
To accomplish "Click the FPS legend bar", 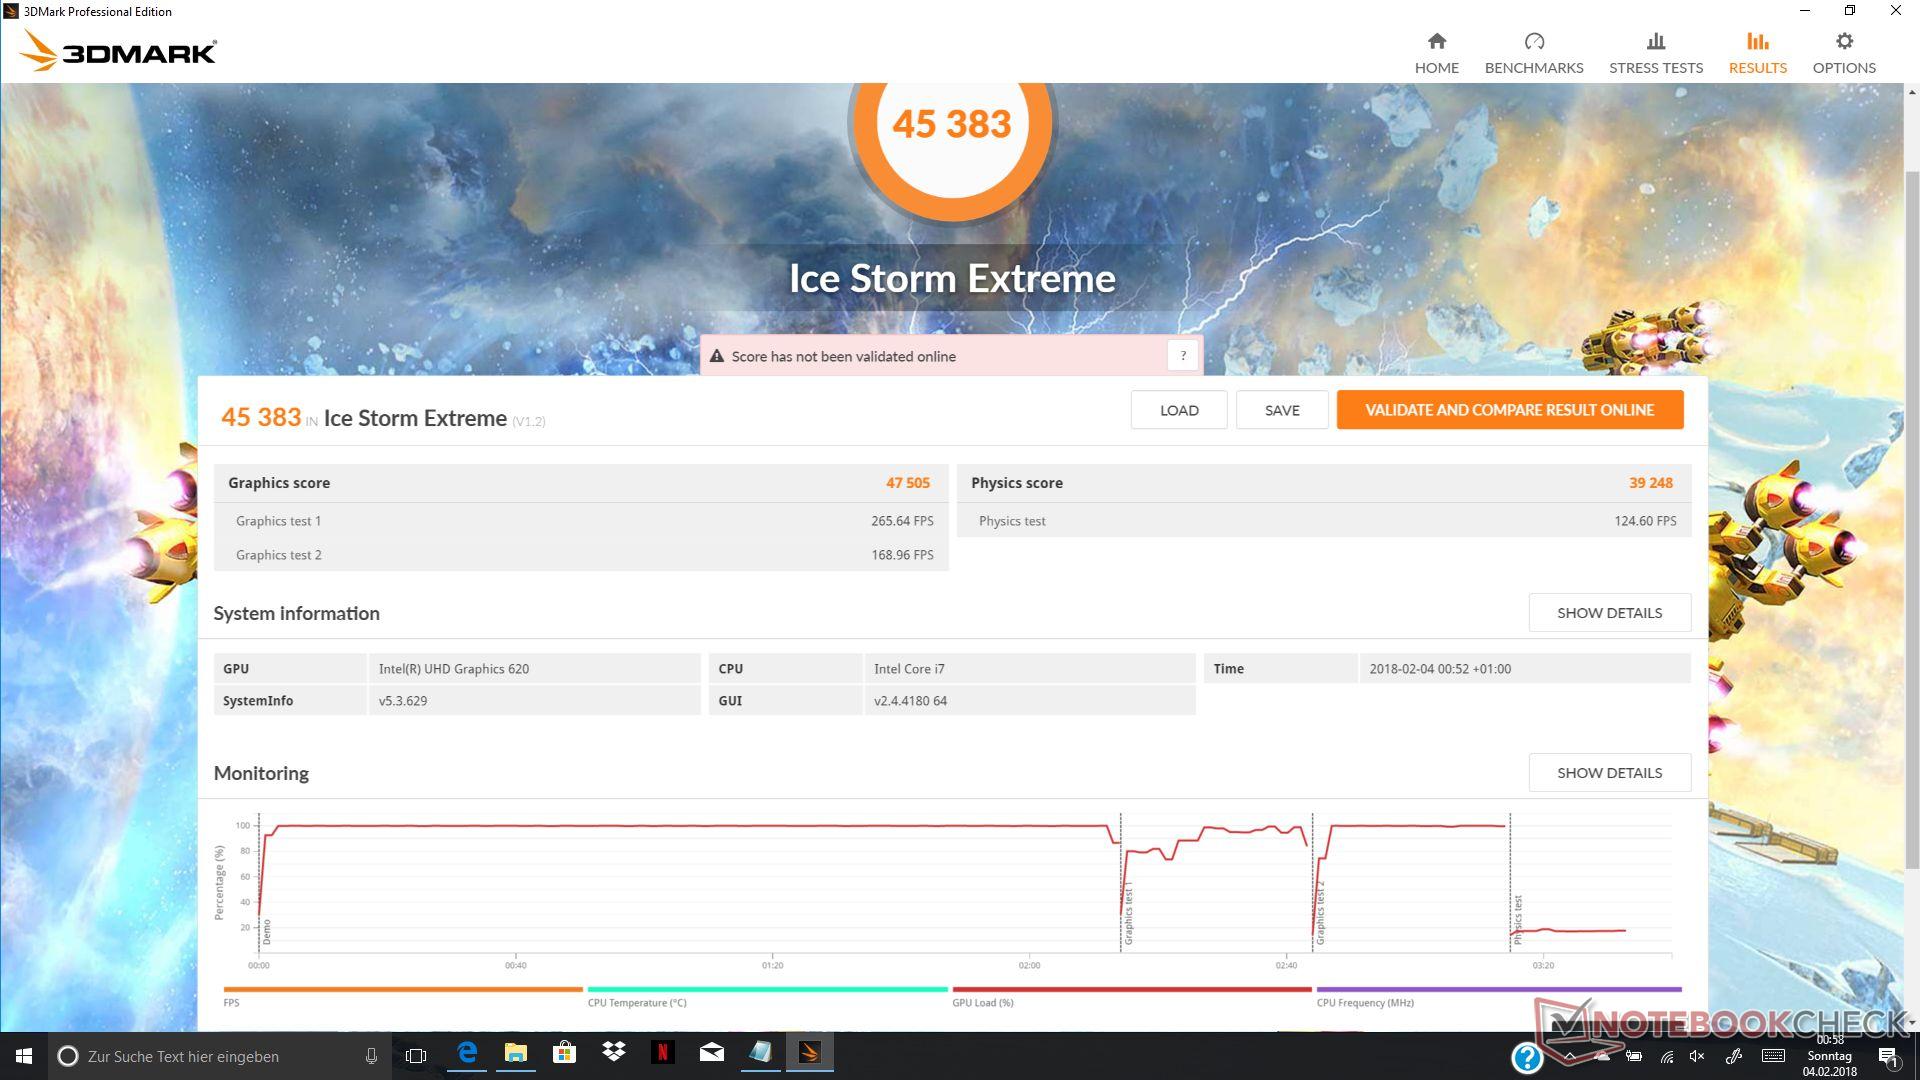I will tap(403, 990).
